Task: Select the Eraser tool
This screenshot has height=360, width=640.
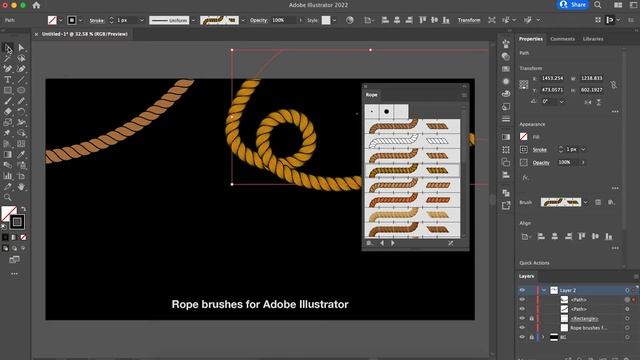Action: point(7,111)
